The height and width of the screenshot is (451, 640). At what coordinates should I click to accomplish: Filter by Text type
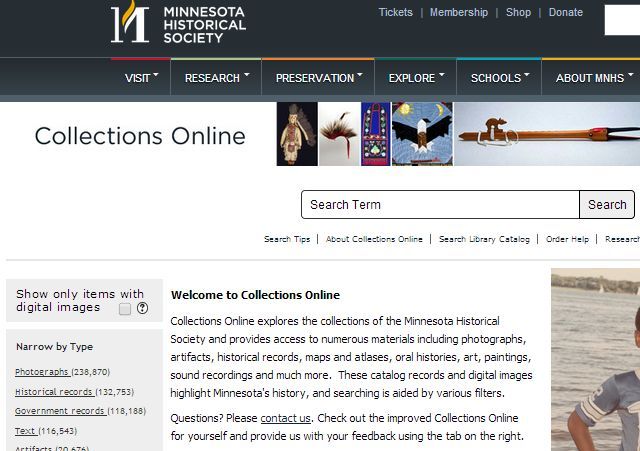click(25, 431)
